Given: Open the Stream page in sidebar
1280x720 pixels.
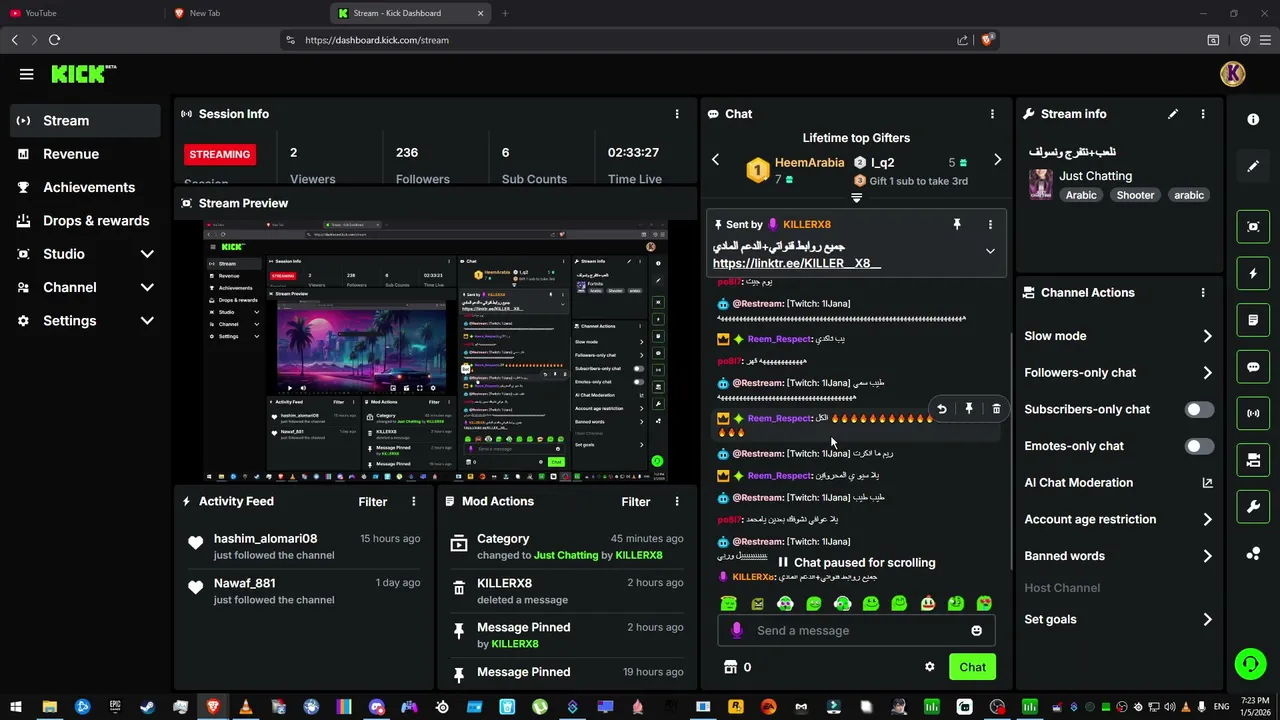Looking at the screenshot, I should pos(86,120).
